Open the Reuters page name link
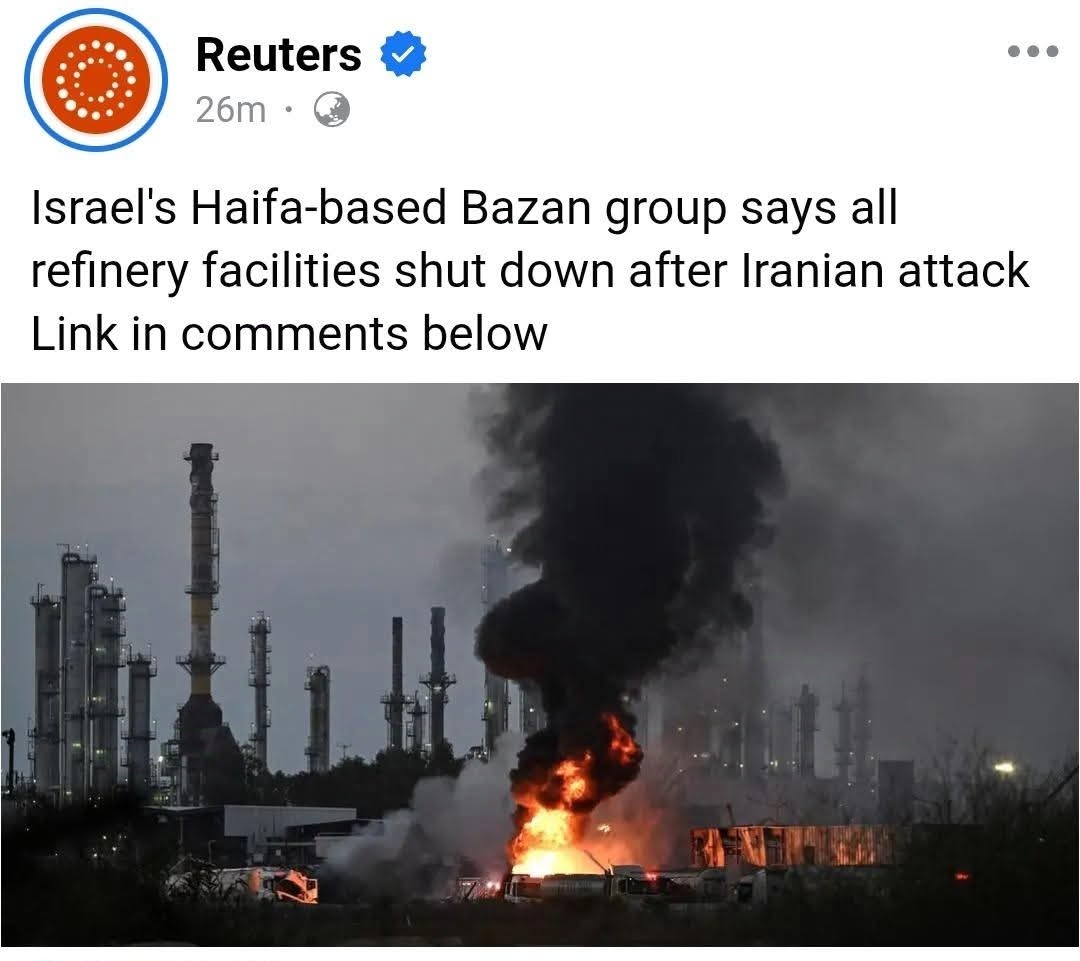Viewport: 1080px width, 961px height. click(278, 54)
